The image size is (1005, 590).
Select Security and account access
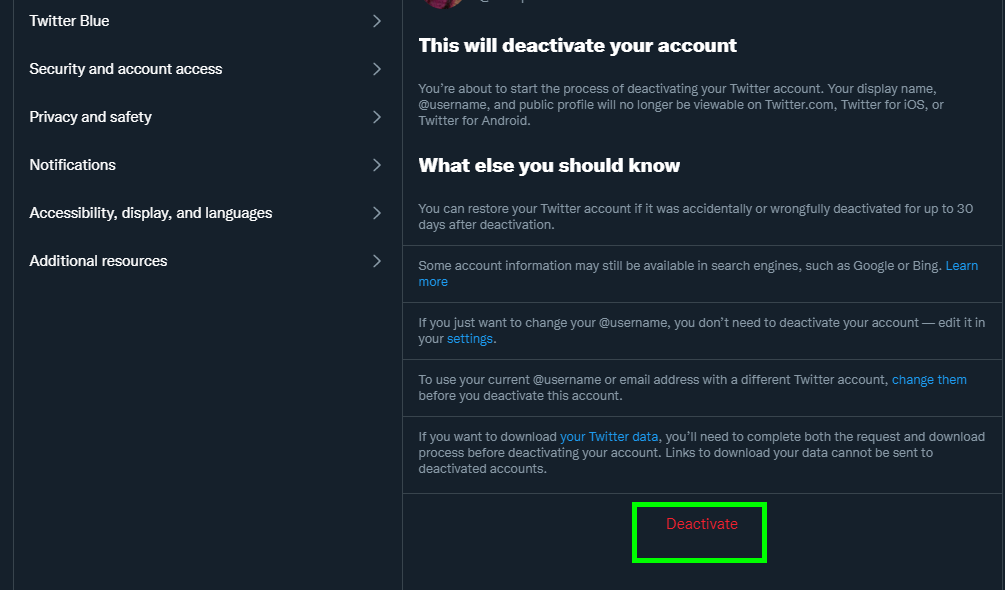point(126,69)
